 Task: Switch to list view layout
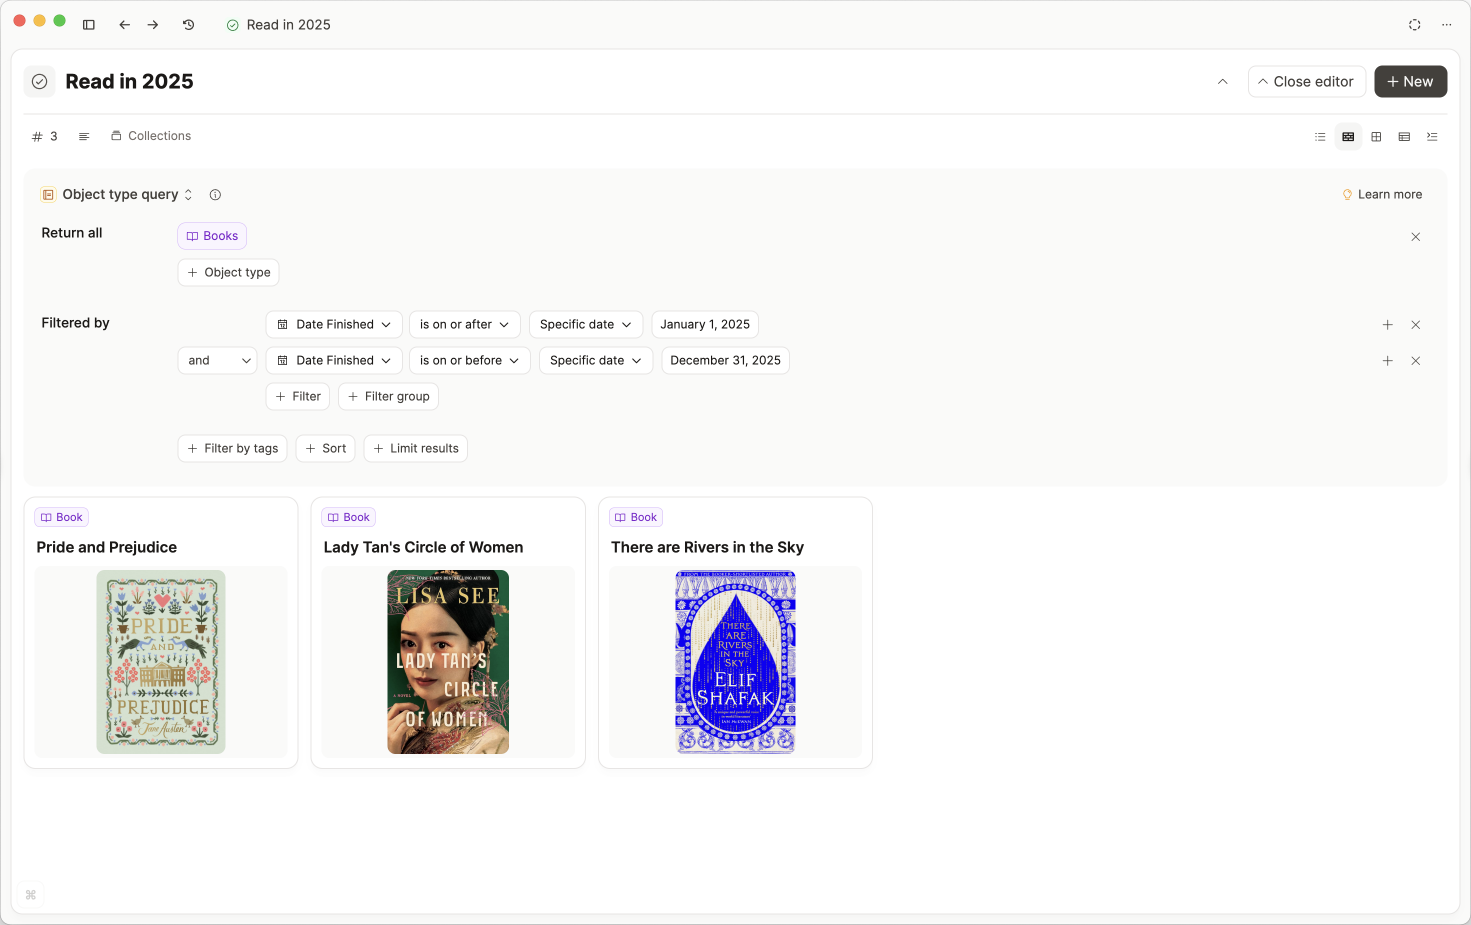(x=1320, y=137)
